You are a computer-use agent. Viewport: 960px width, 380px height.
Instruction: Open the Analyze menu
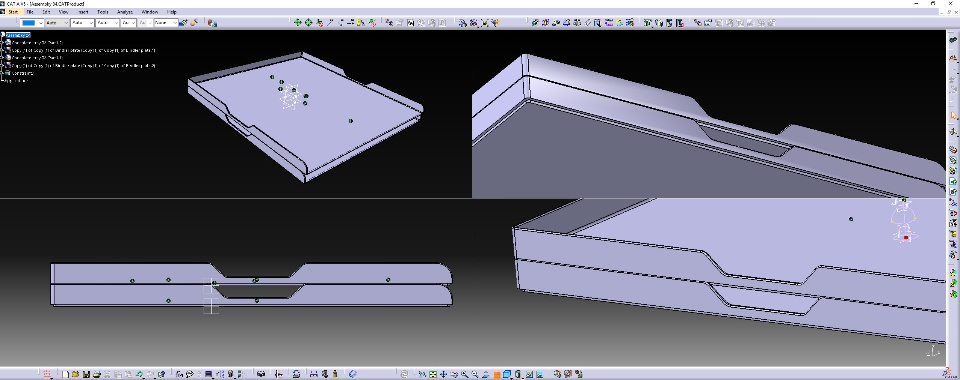[124, 12]
